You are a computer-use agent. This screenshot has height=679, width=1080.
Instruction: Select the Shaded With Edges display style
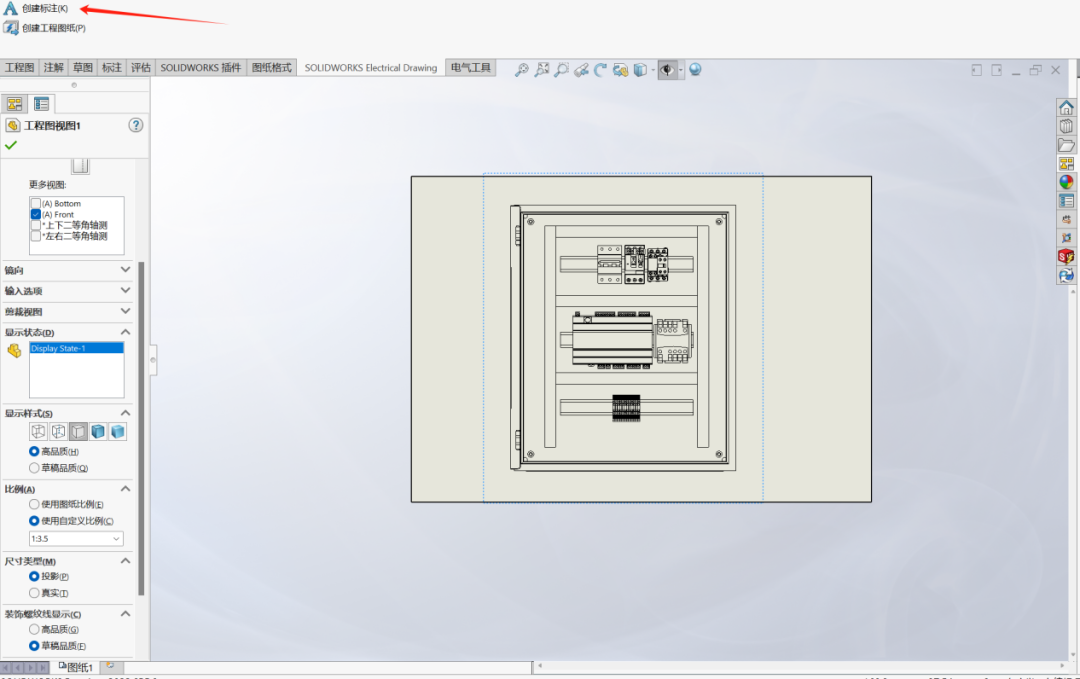point(98,431)
